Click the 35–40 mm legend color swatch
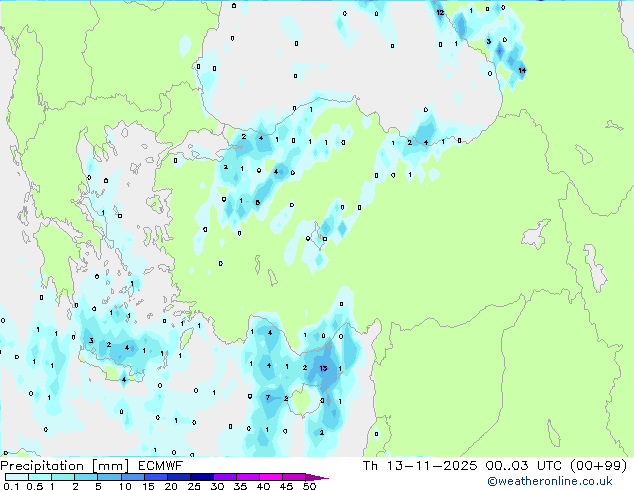 click(x=248, y=477)
